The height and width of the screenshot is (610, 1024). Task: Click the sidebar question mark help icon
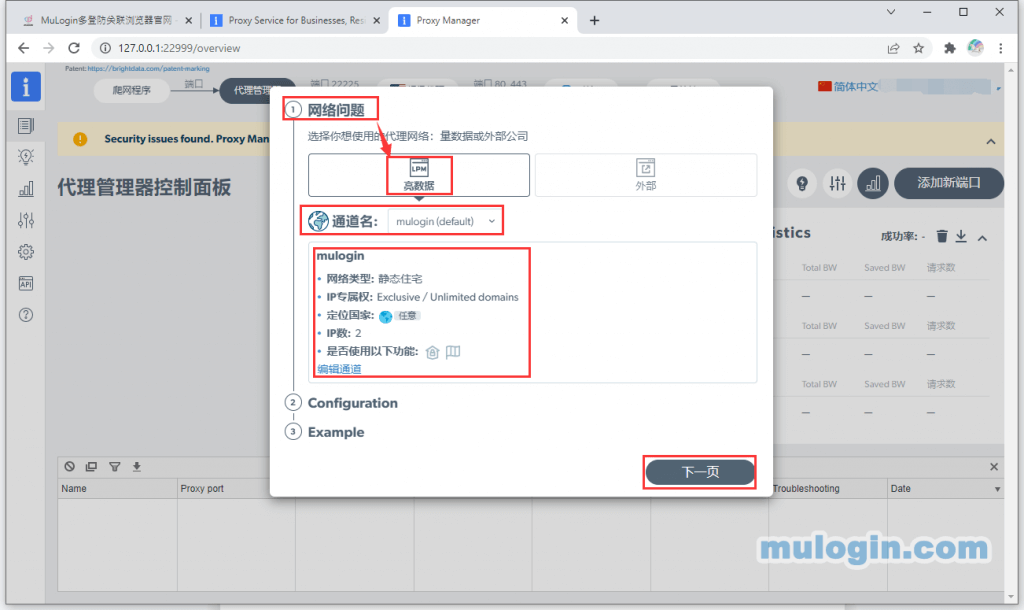pos(26,315)
